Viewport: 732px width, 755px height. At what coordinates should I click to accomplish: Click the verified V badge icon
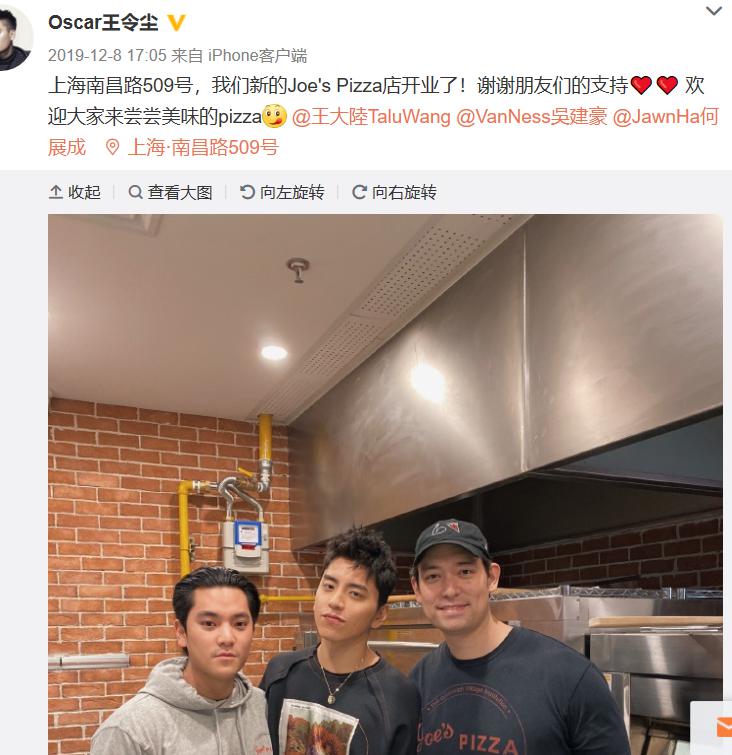(x=176, y=23)
